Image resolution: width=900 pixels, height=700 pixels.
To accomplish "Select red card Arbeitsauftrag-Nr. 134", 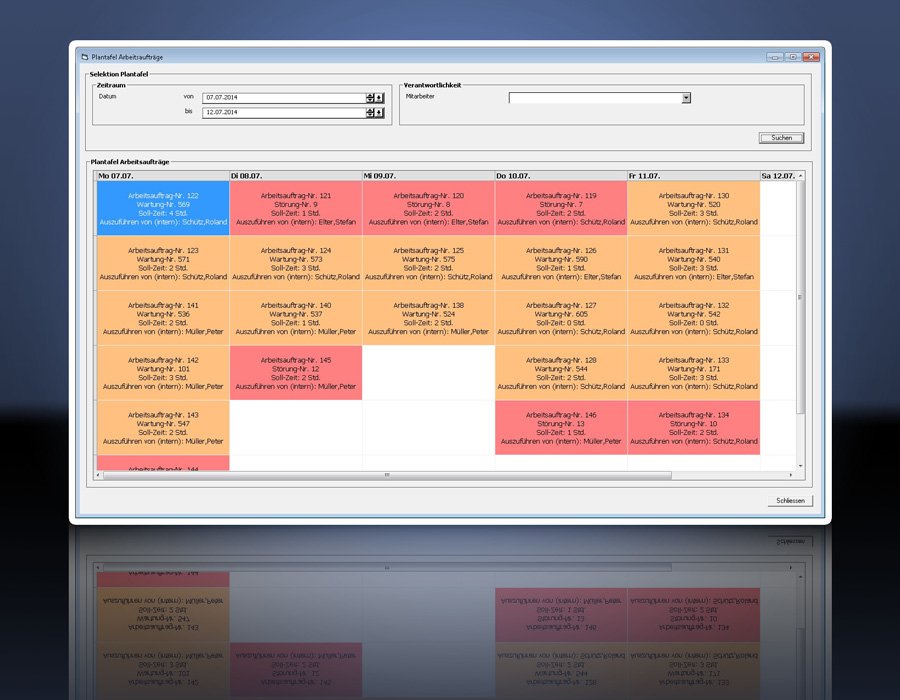I will click(x=693, y=427).
